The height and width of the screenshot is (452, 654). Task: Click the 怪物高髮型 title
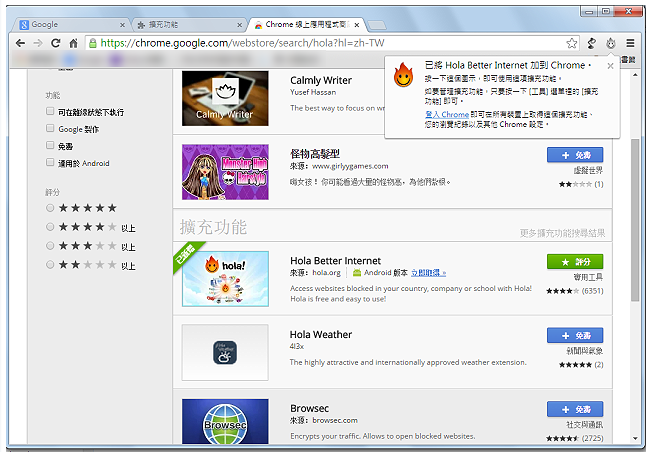[315, 154]
